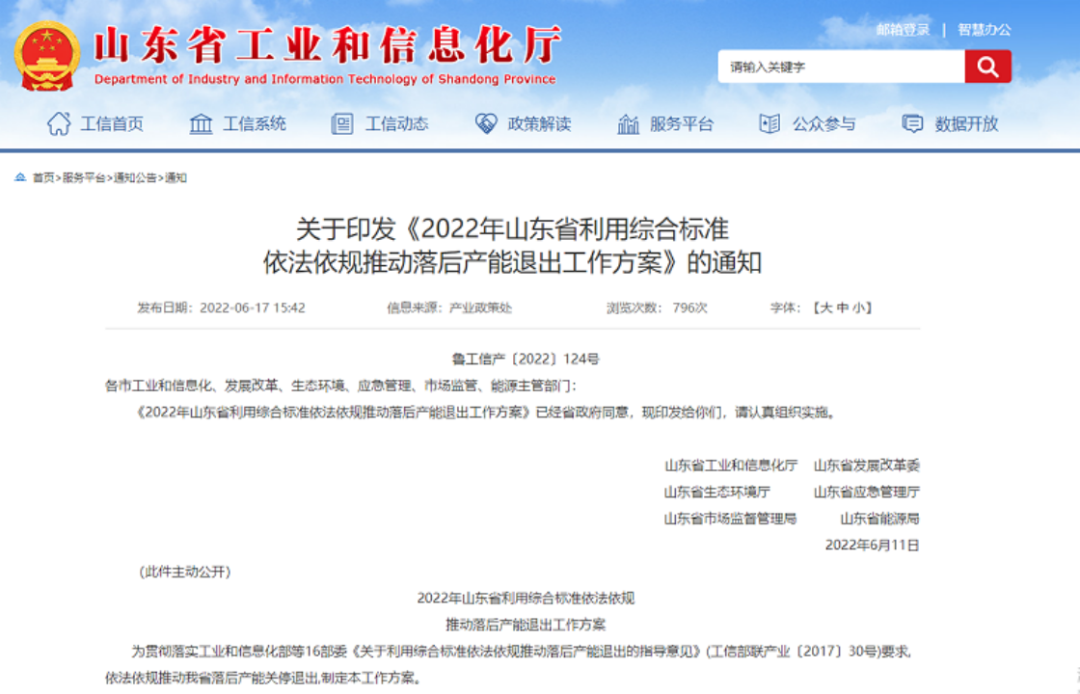The width and height of the screenshot is (1080, 694).
Task: Click the source text 产业政策处
Action: tap(481, 308)
